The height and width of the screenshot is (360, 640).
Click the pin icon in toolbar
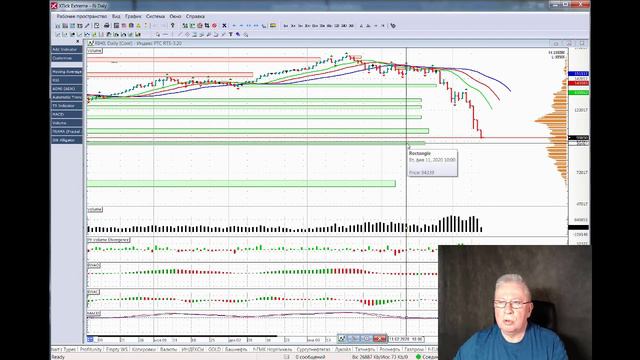pyautogui.click(x=173, y=26)
